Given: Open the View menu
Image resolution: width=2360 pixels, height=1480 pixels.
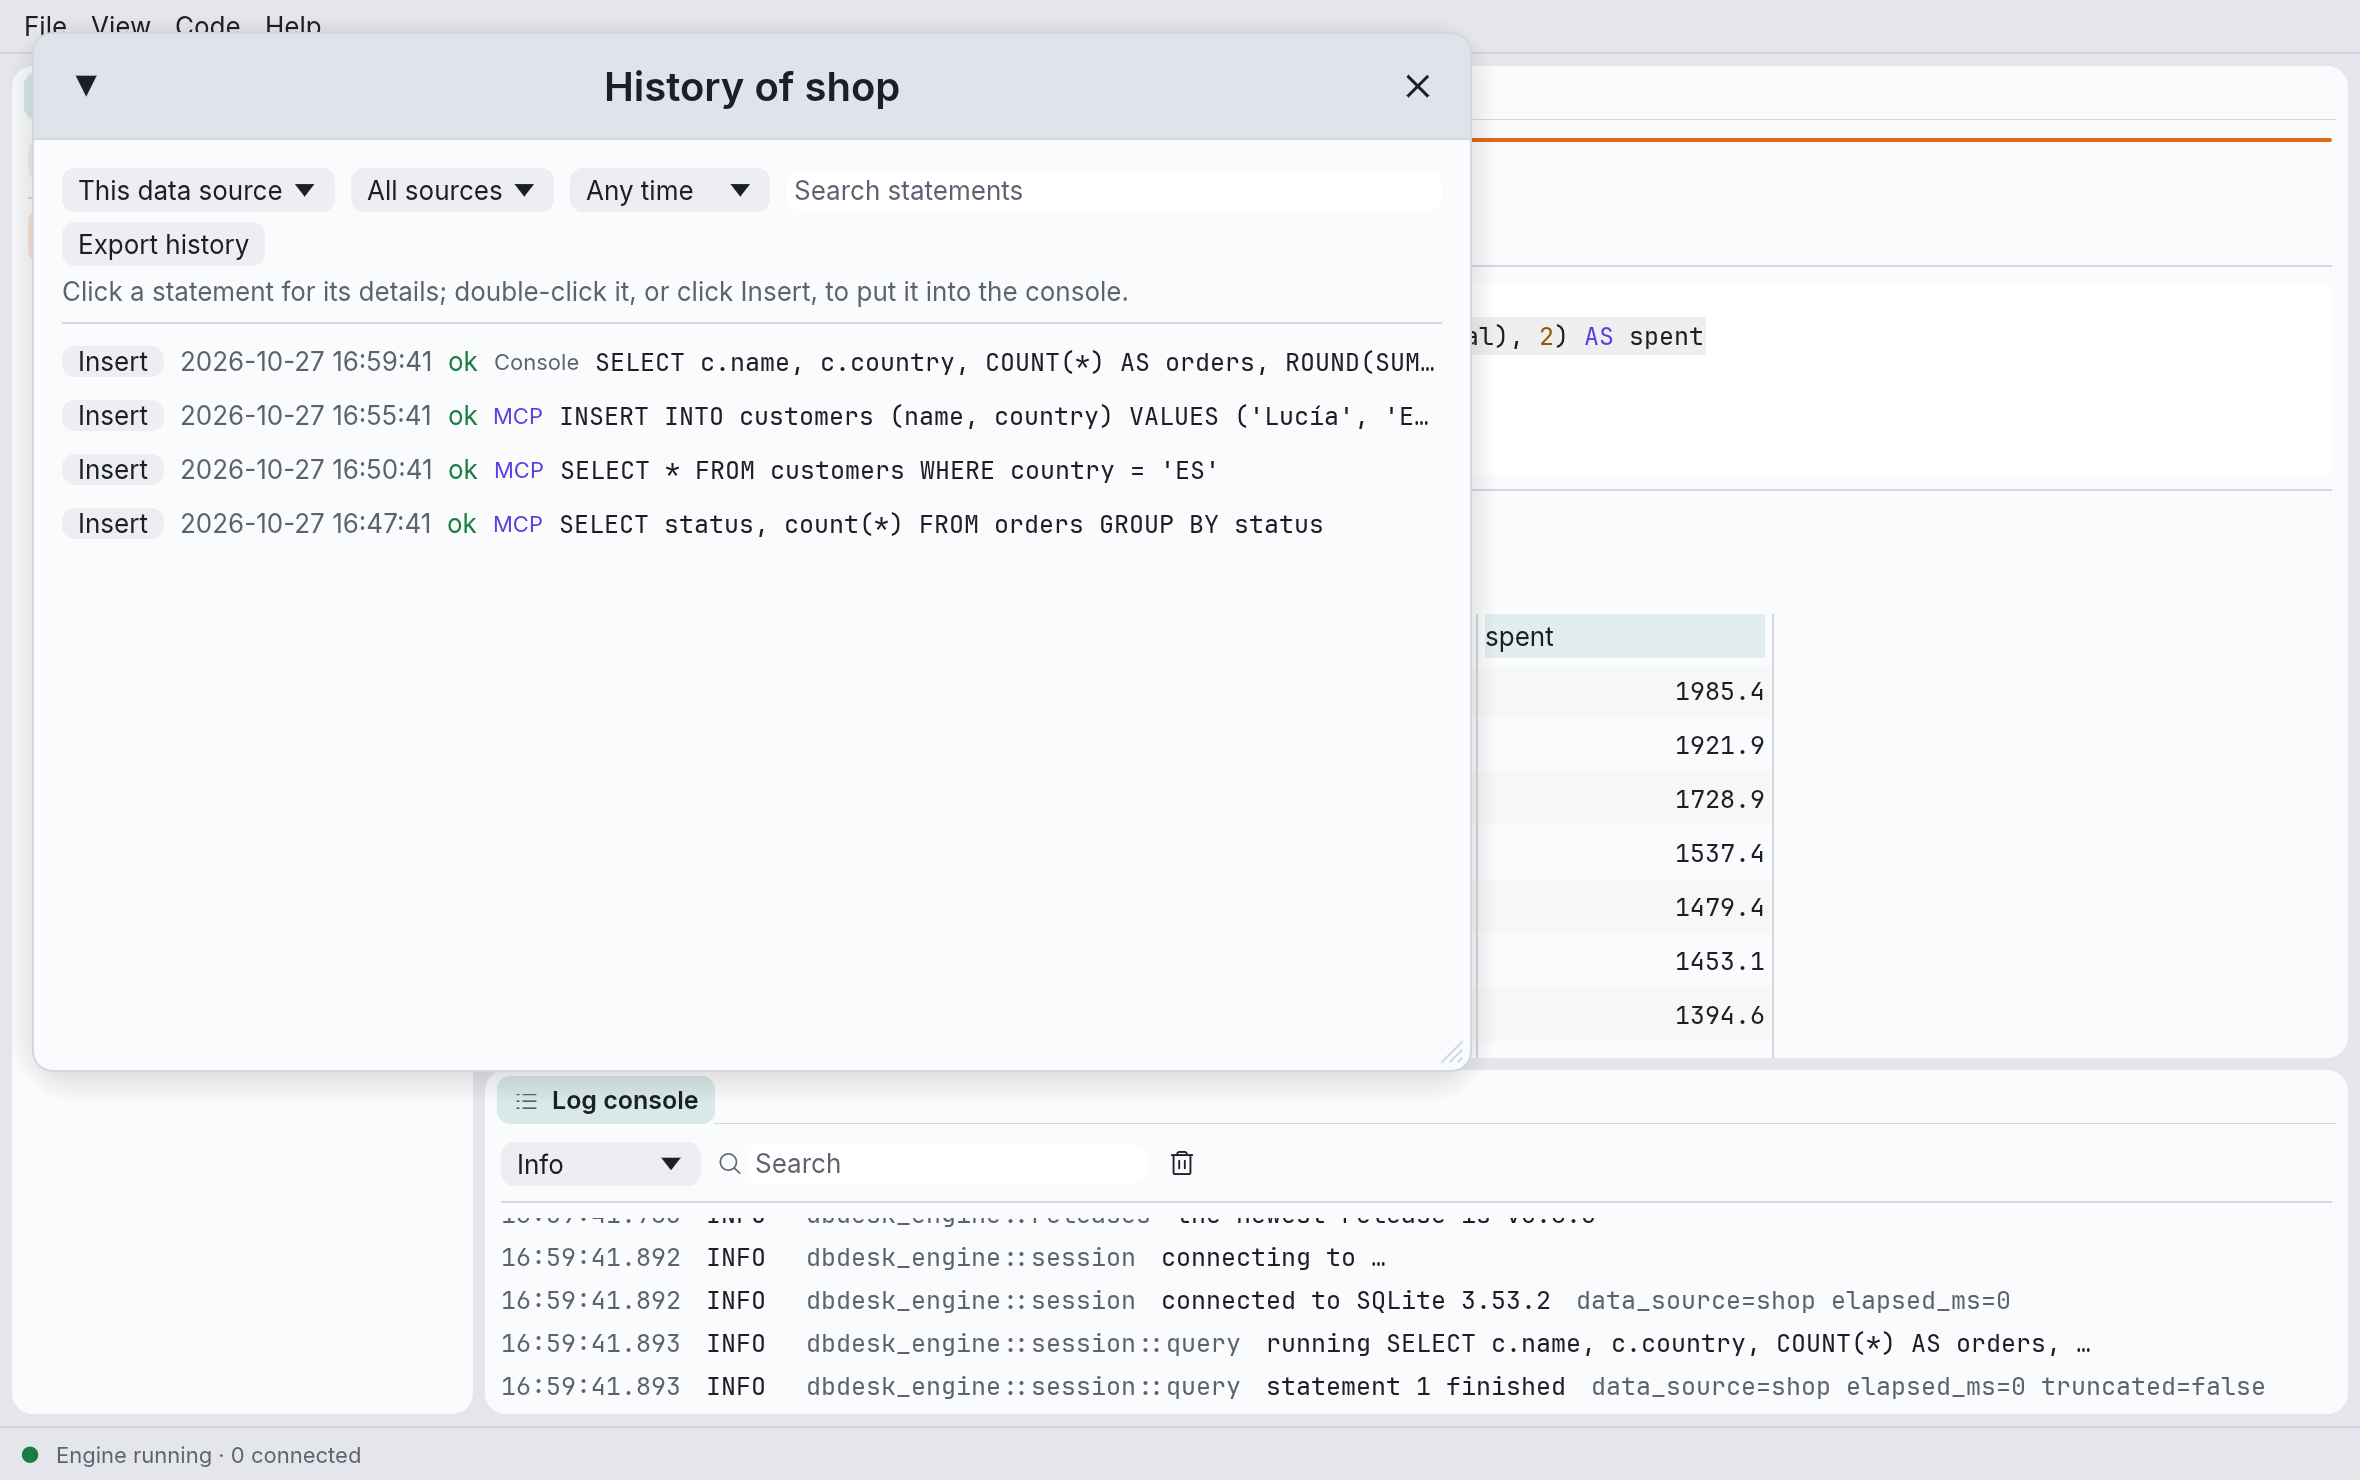Looking at the screenshot, I should coord(120,25).
